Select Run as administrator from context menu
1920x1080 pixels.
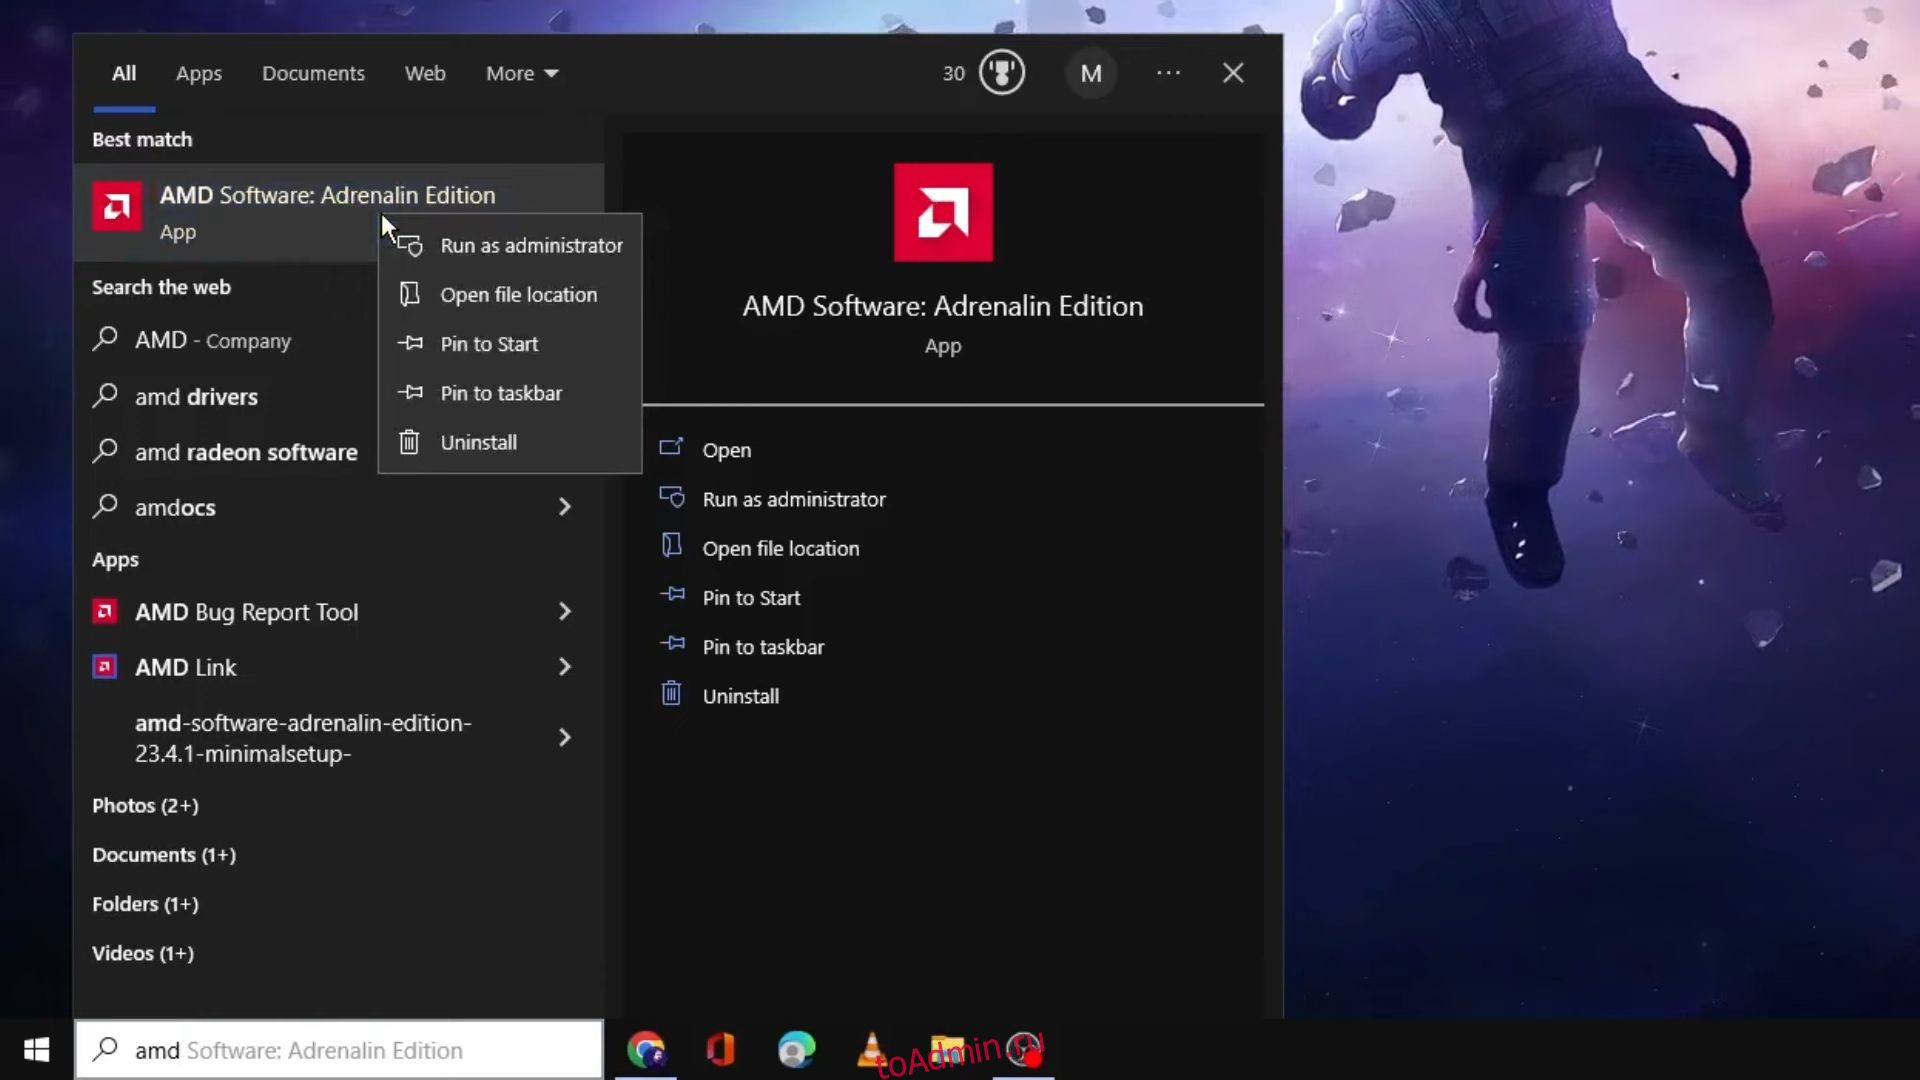click(531, 245)
